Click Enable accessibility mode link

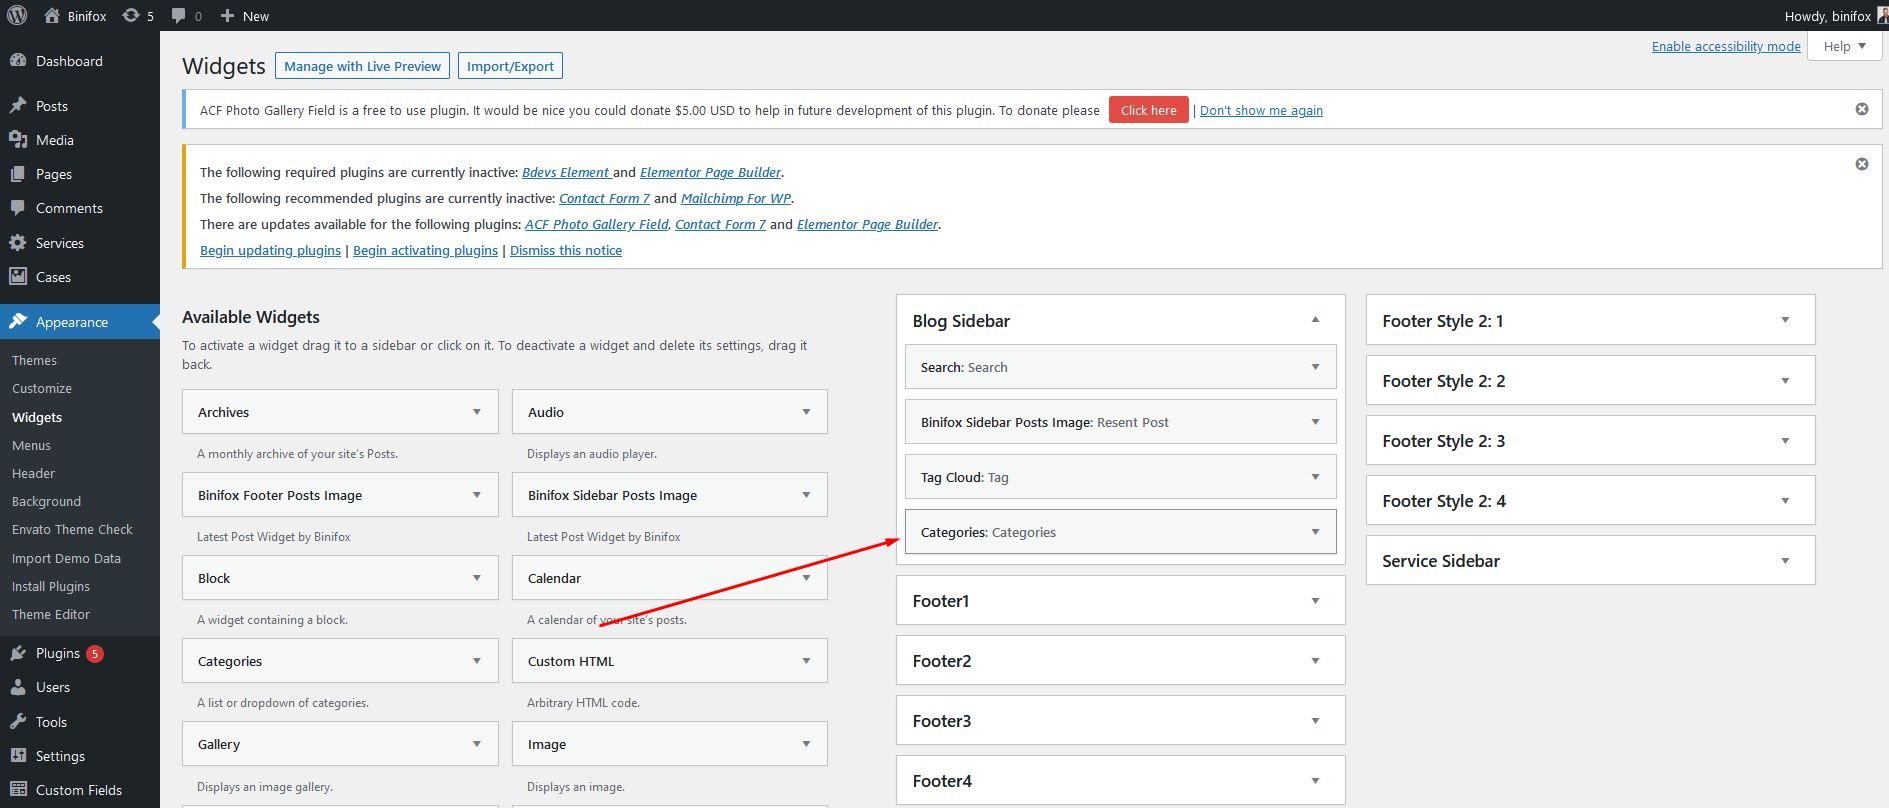1725,46
